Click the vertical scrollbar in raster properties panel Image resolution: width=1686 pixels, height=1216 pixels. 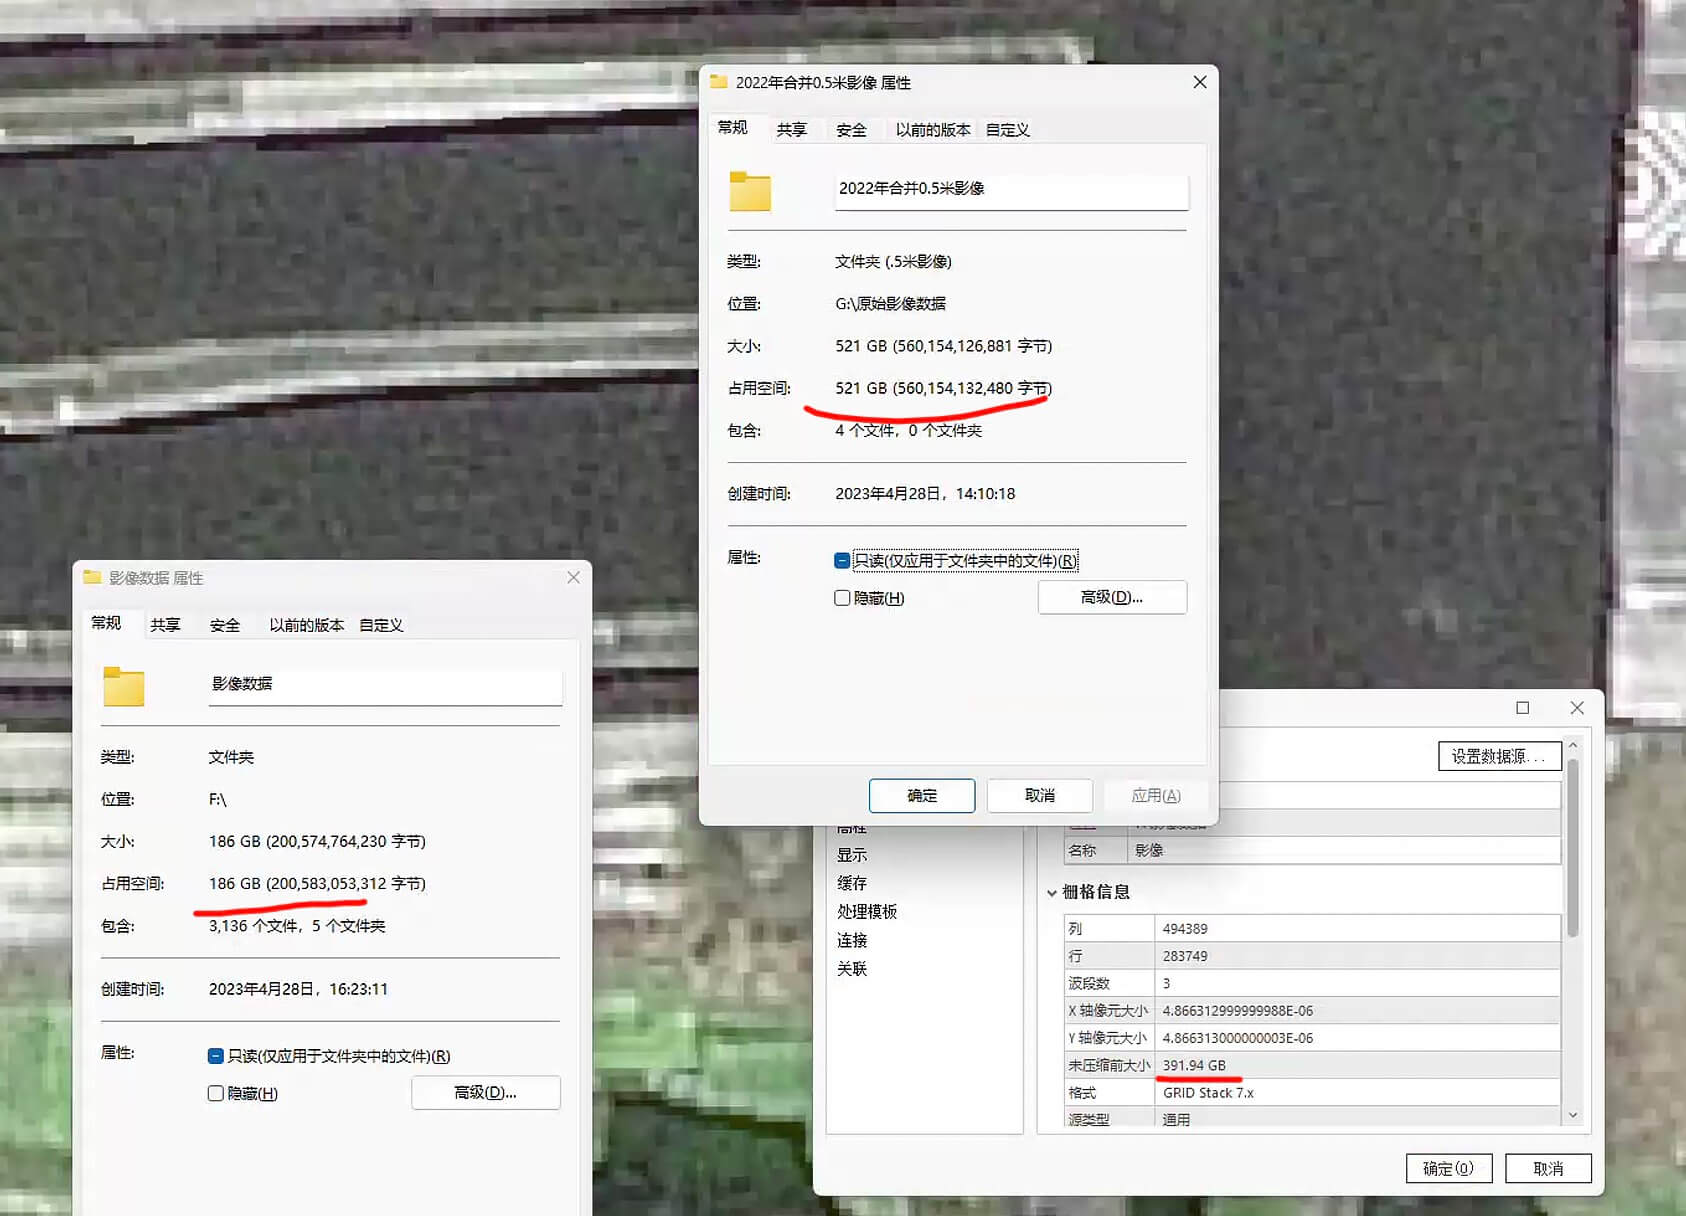click(x=1573, y=850)
